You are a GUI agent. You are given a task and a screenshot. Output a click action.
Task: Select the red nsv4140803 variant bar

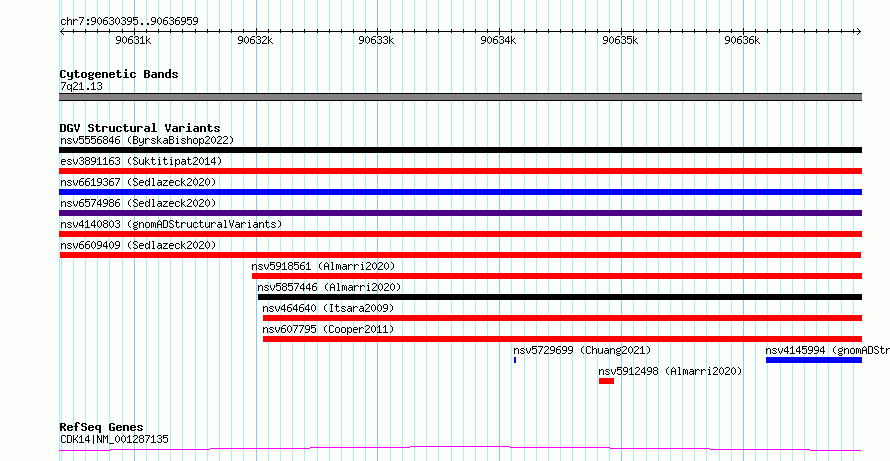(460, 234)
